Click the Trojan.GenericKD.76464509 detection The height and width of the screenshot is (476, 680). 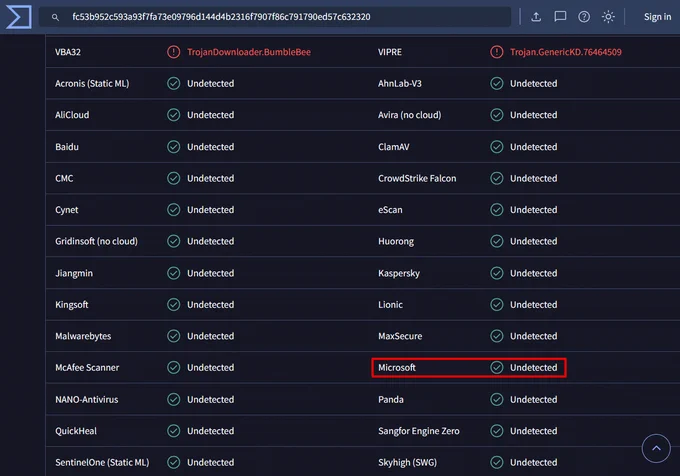(566, 52)
